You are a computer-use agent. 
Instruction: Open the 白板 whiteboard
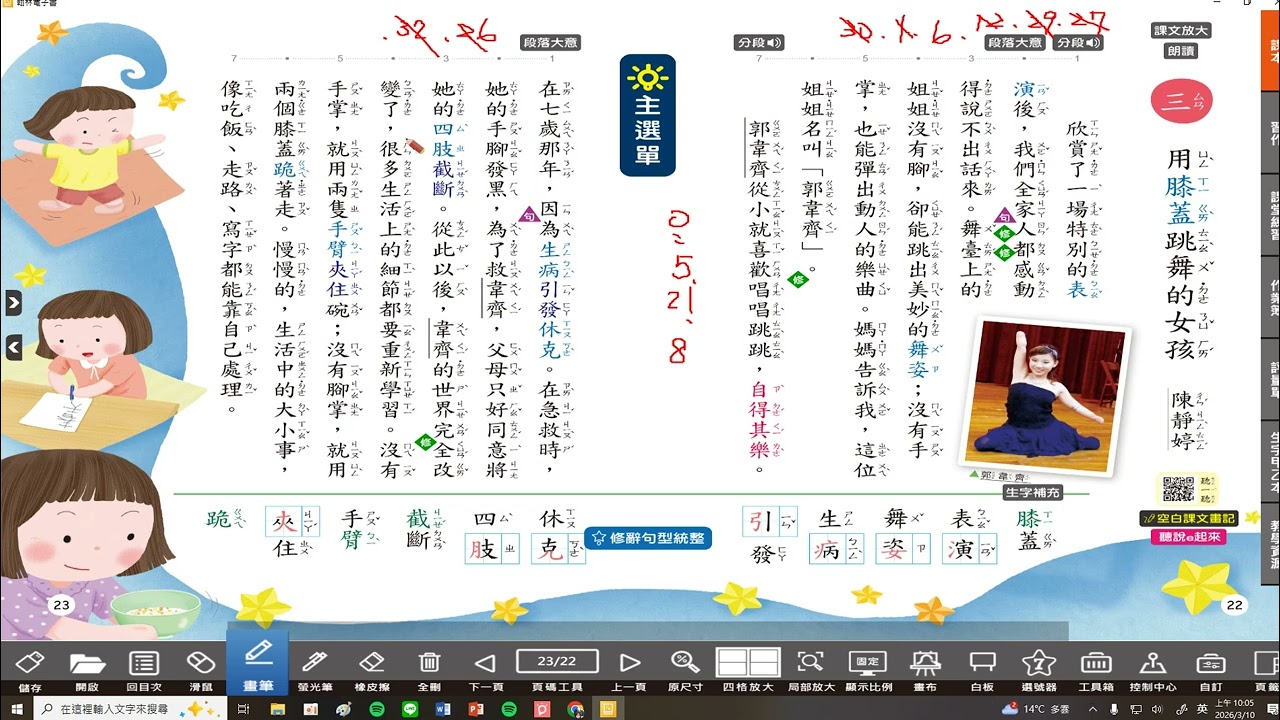tap(982, 669)
